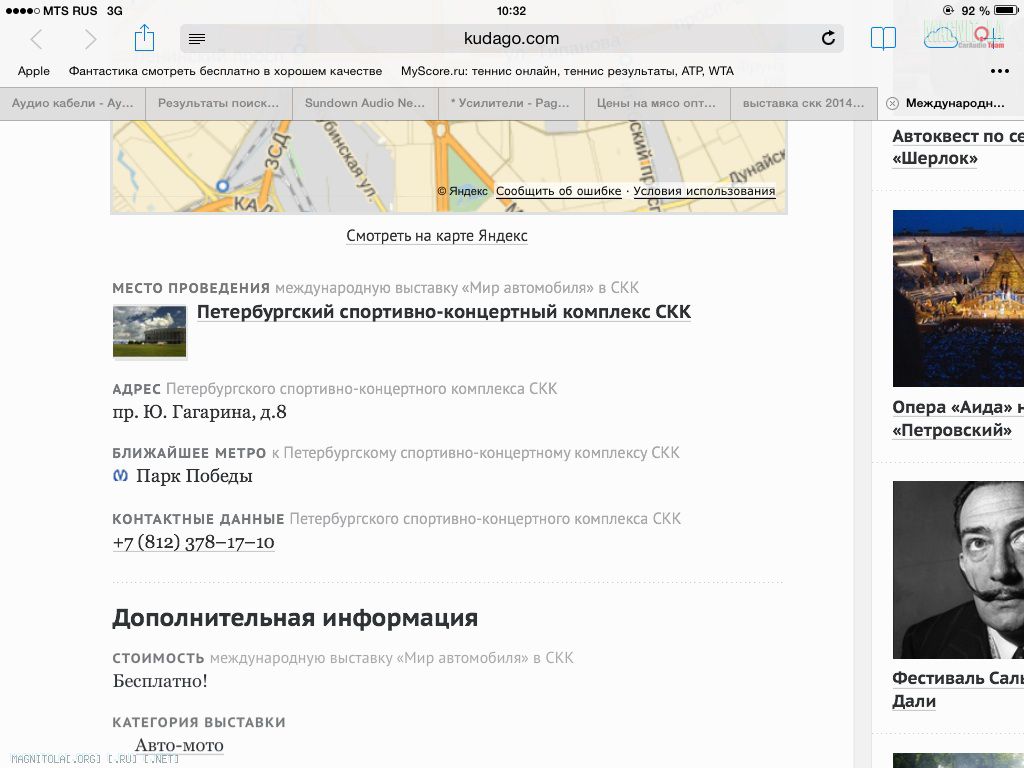Open the Авто-мото category link
Screen dimensions: 1024x768
179,745
